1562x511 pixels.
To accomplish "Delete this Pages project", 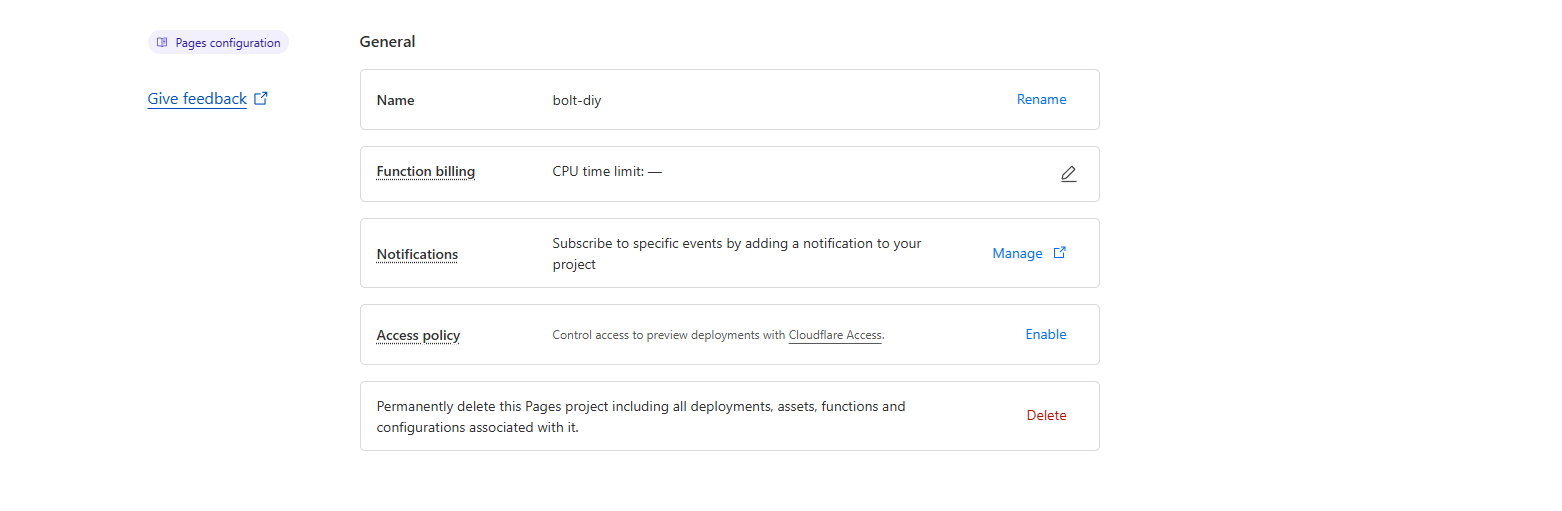I will click(x=1046, y=415).
